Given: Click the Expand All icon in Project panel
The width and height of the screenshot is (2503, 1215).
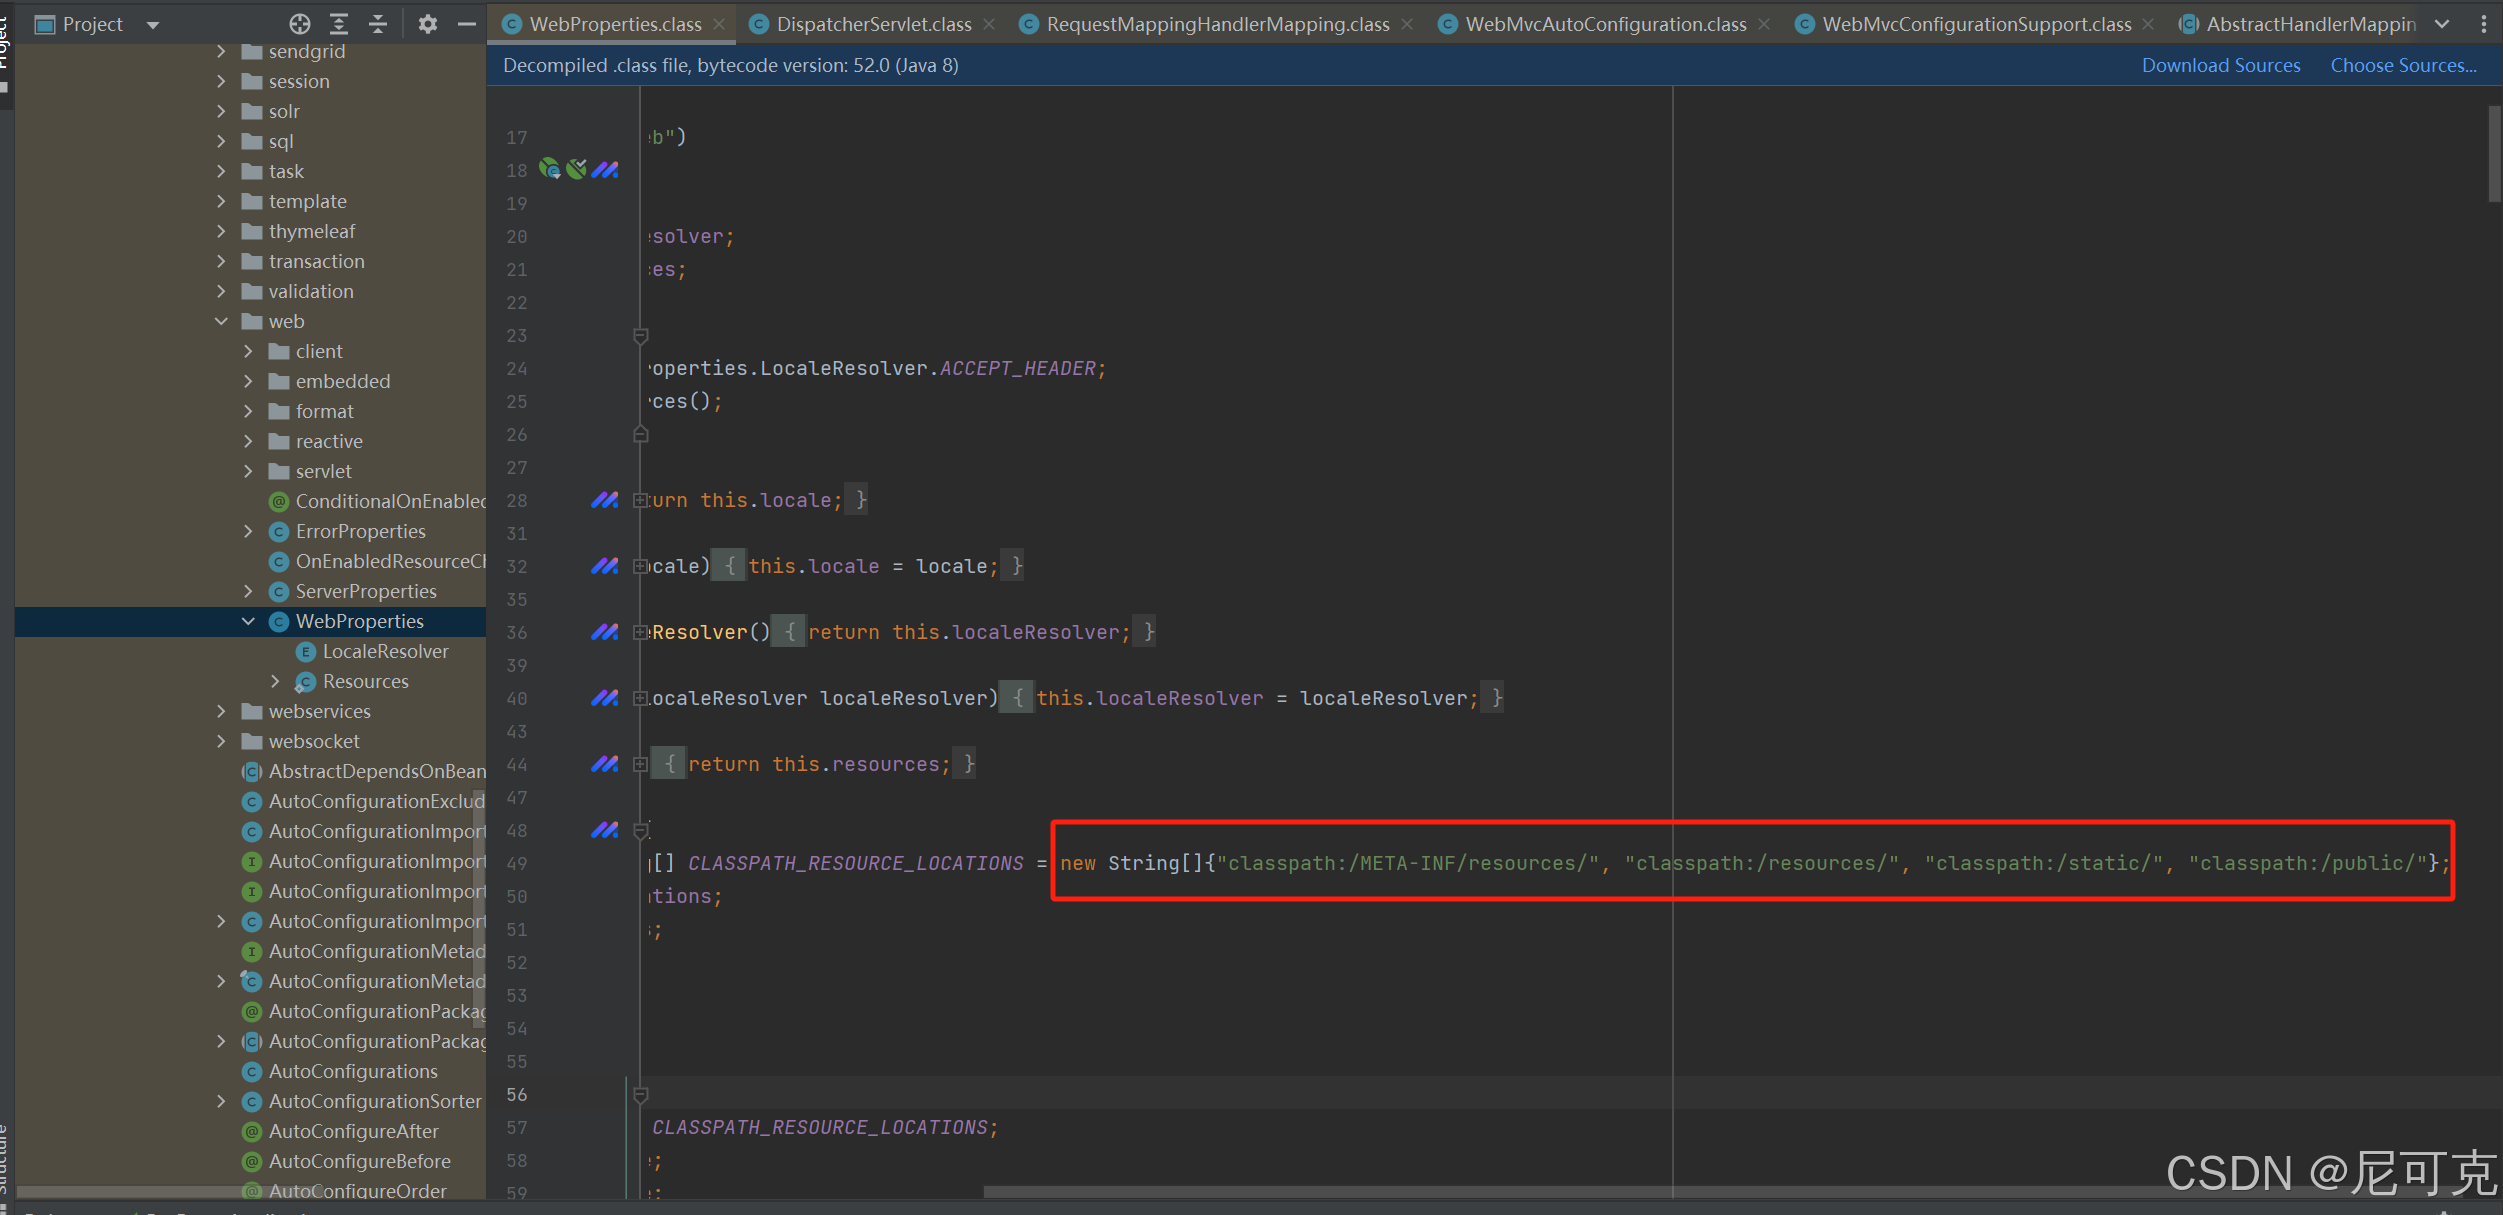Looking at the screenshot, I should [339, 24].
